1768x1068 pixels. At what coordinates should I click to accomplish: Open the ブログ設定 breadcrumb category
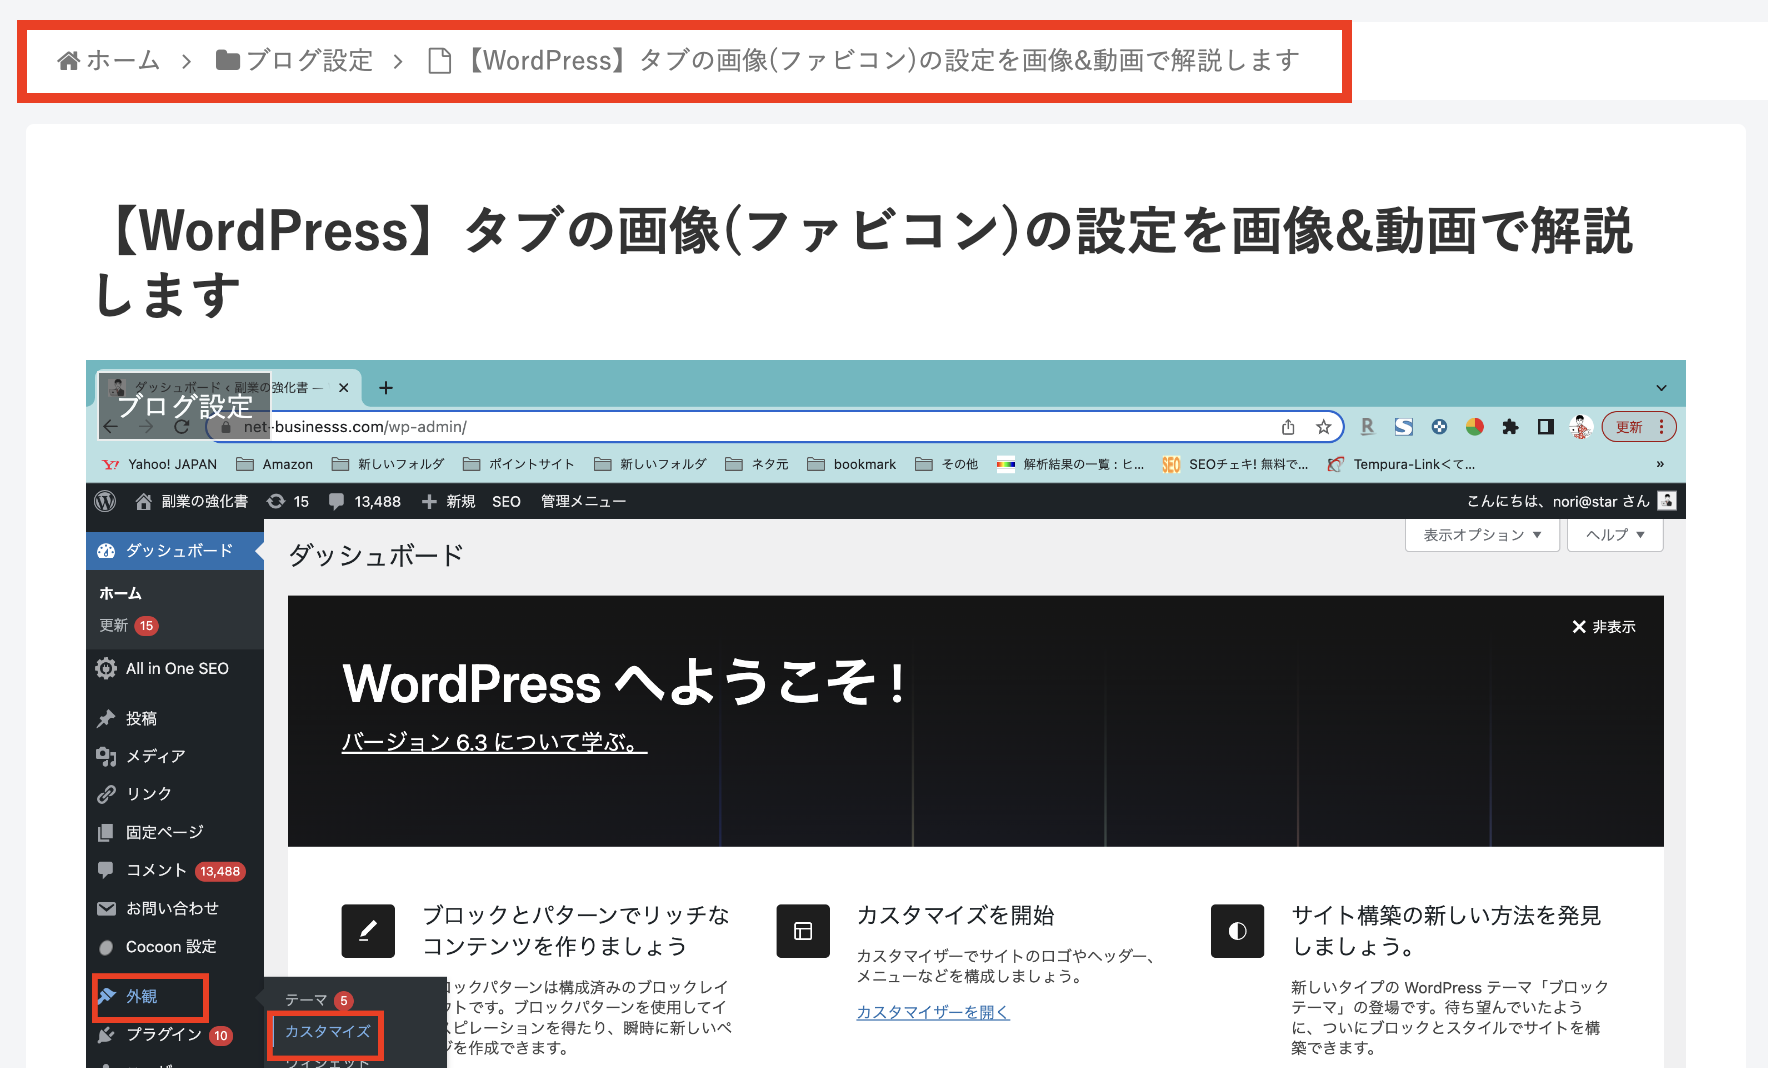tap(294, 61)
